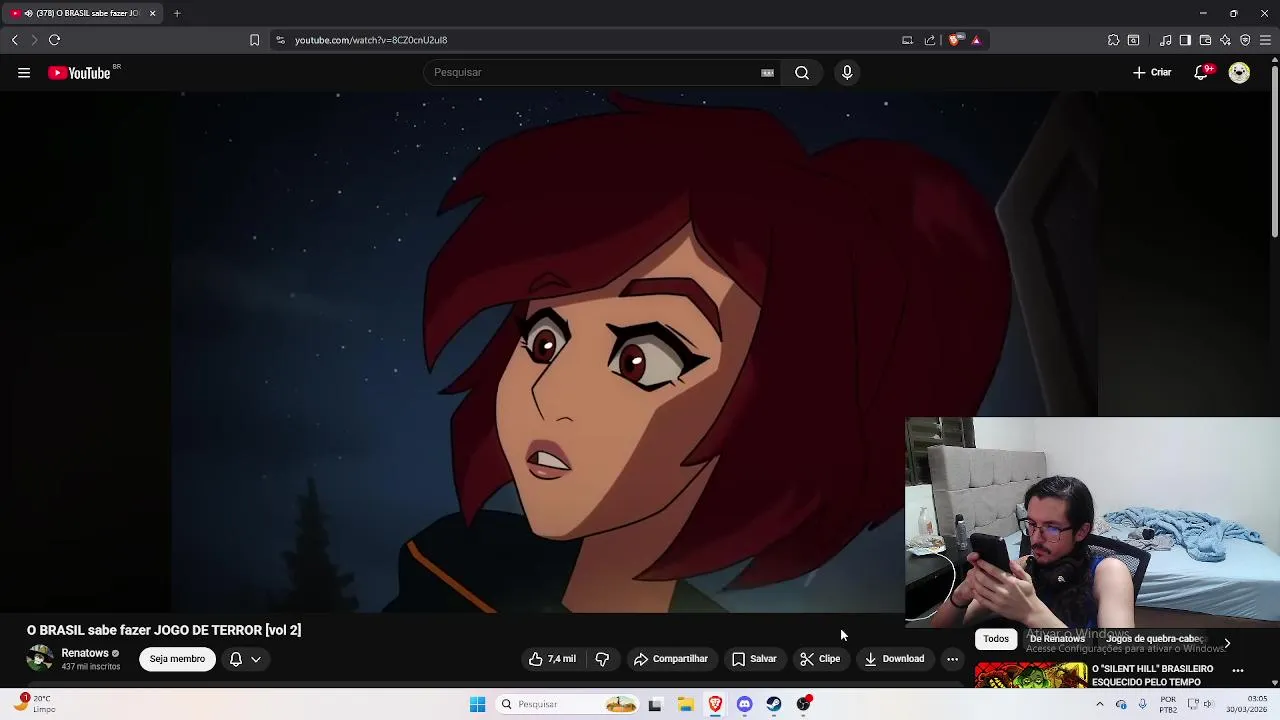Open options for the Silent Hill brasileiro video

[x=1238, y=671]
